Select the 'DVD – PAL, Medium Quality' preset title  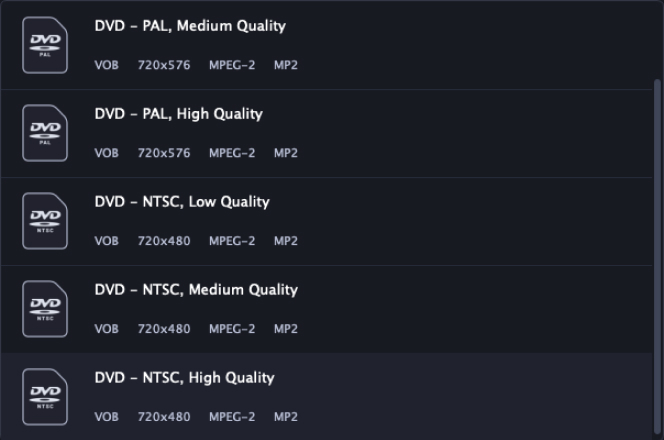(x=190, y=26)
